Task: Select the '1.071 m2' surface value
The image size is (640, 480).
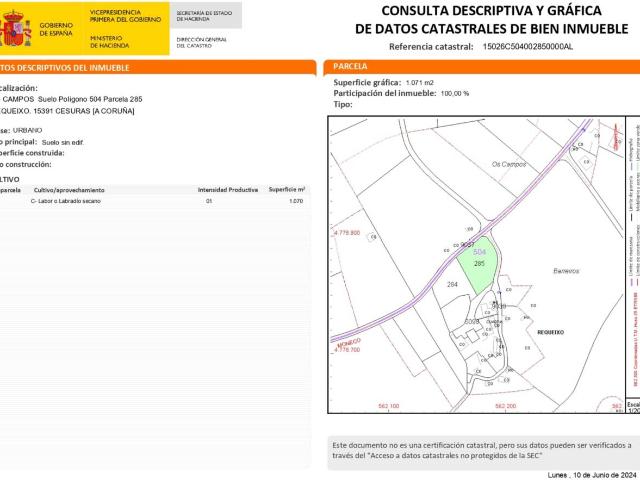Action: (x=420, y=82)
